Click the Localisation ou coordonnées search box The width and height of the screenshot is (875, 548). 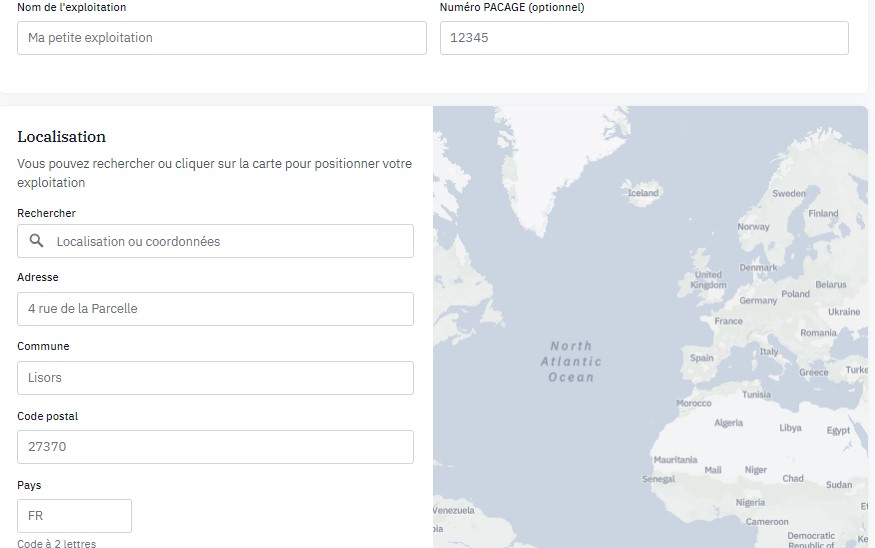point(215,241)
